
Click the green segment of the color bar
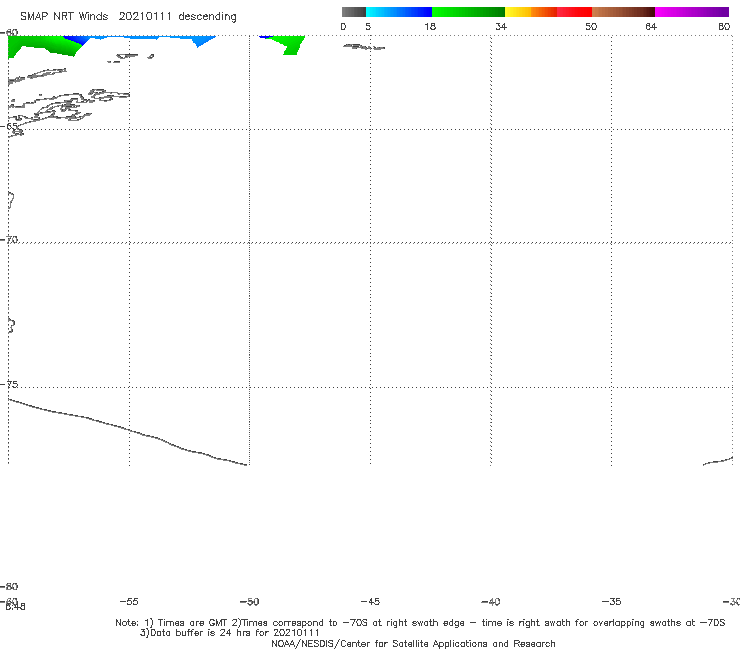468,12
